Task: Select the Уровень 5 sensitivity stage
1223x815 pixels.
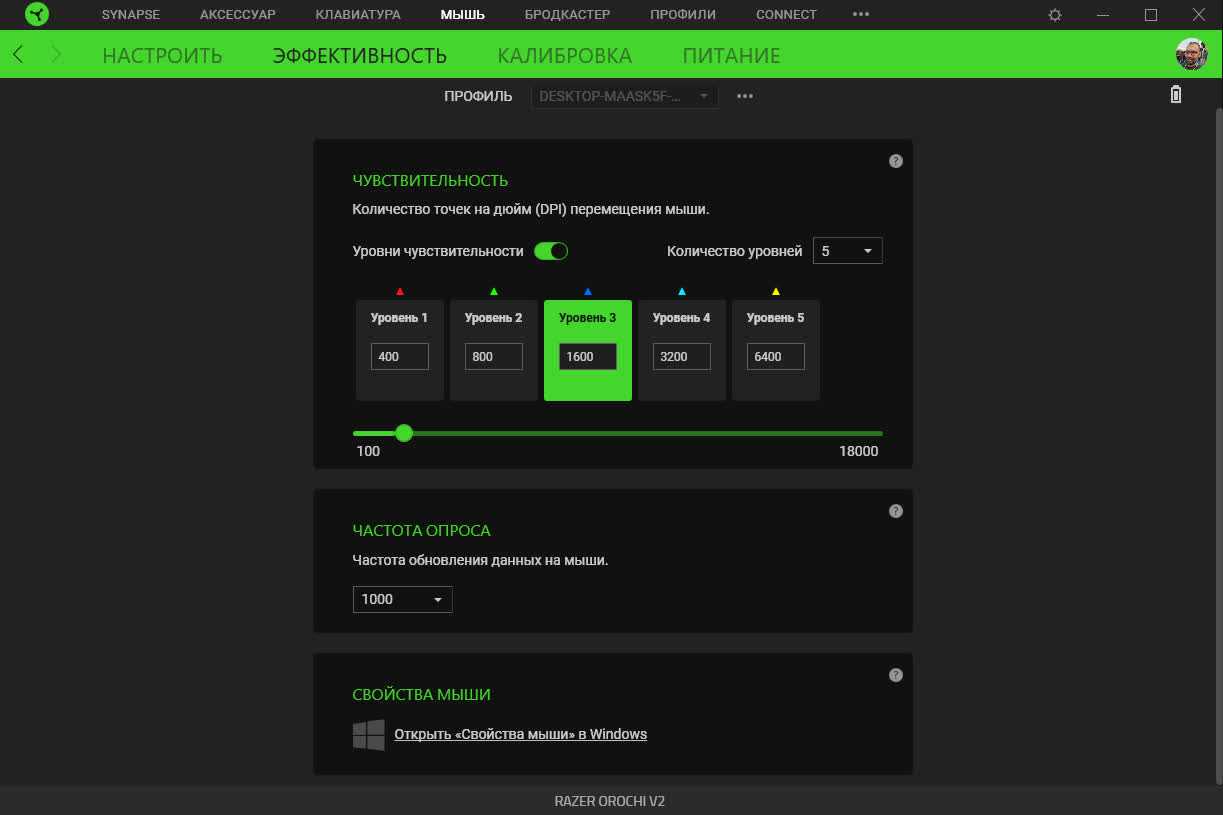Action: tap(775, 318)
